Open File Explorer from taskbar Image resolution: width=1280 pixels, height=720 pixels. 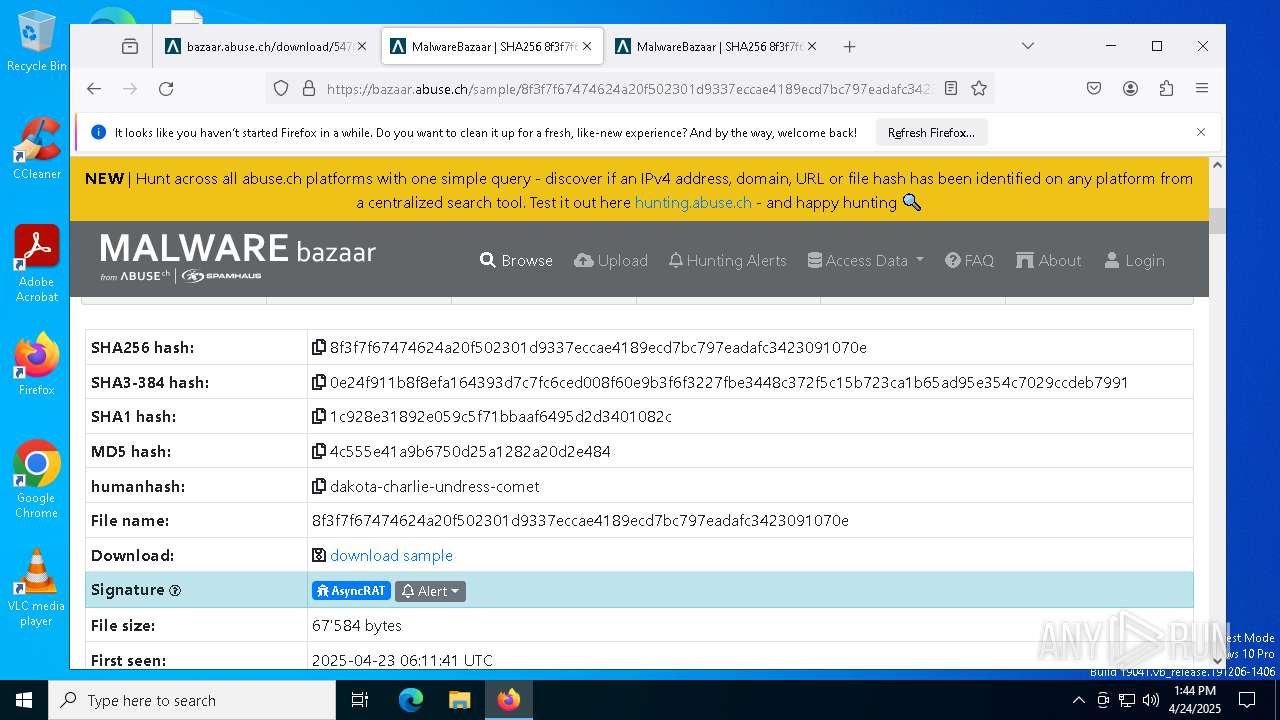click(x=459, y=700)
